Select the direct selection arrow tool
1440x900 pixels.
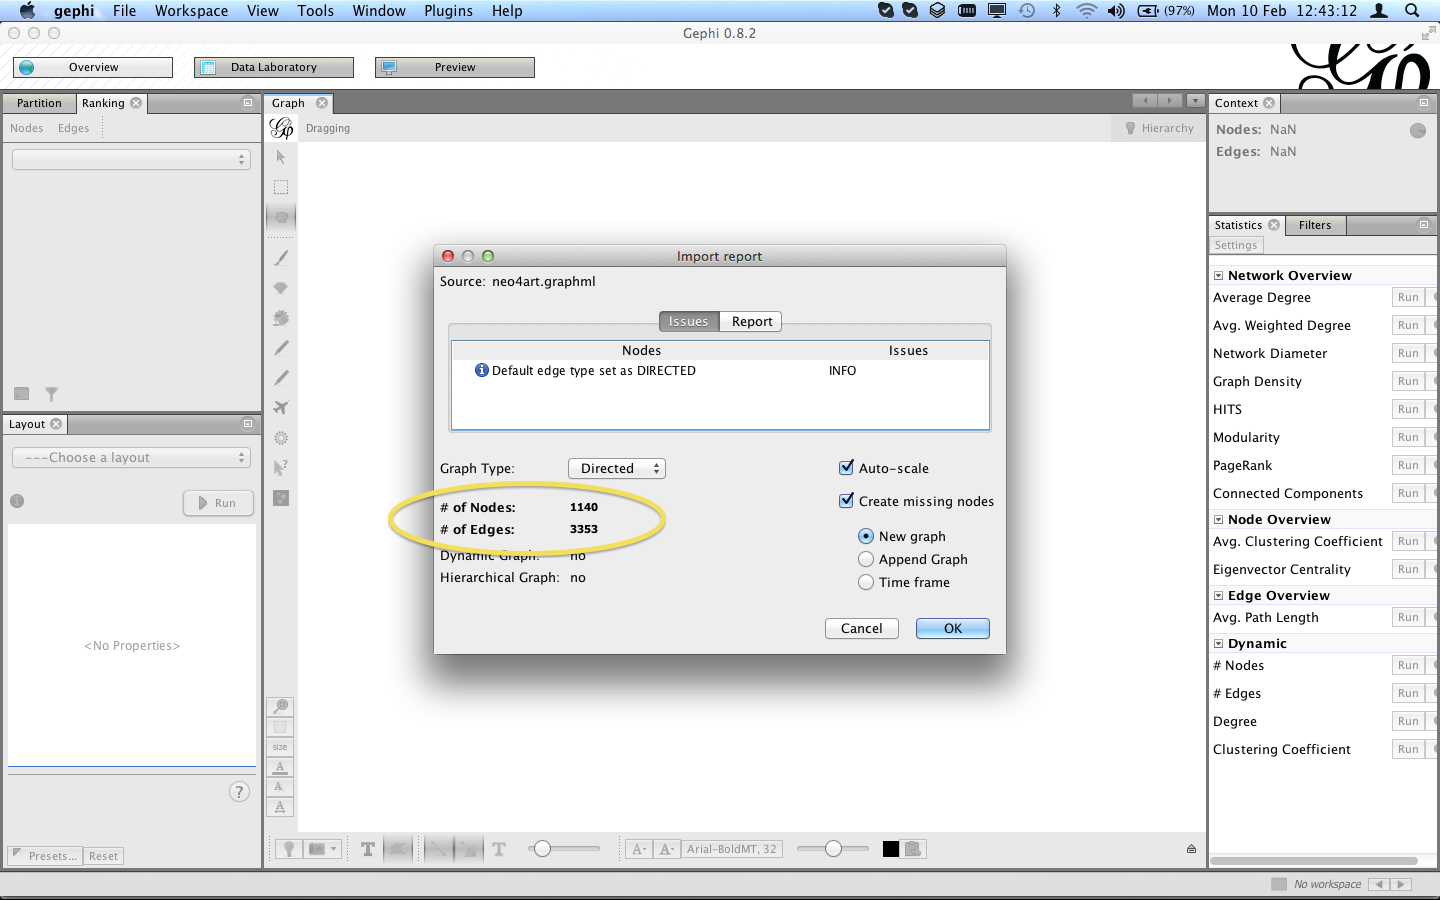(281, 158)
